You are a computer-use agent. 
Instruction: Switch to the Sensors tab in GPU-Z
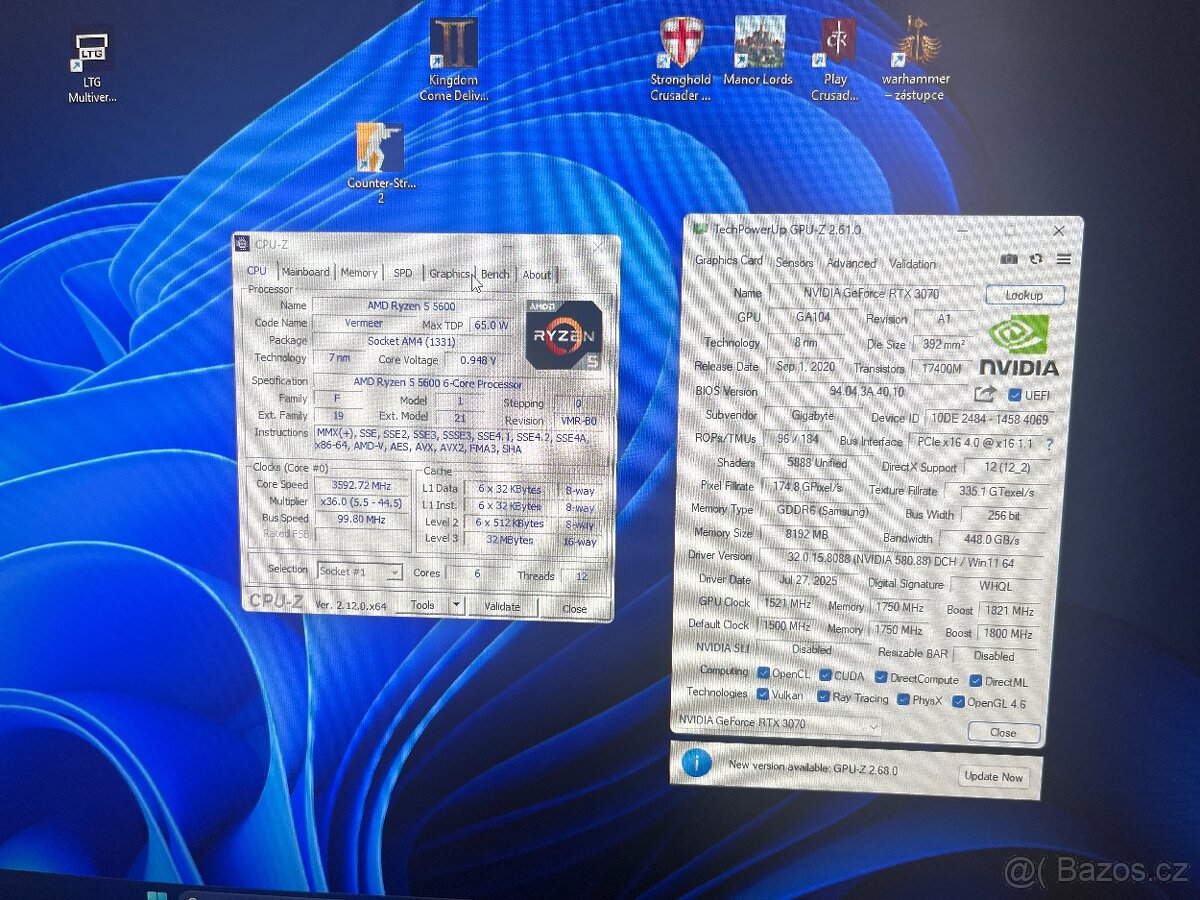[x=795, y=262]
